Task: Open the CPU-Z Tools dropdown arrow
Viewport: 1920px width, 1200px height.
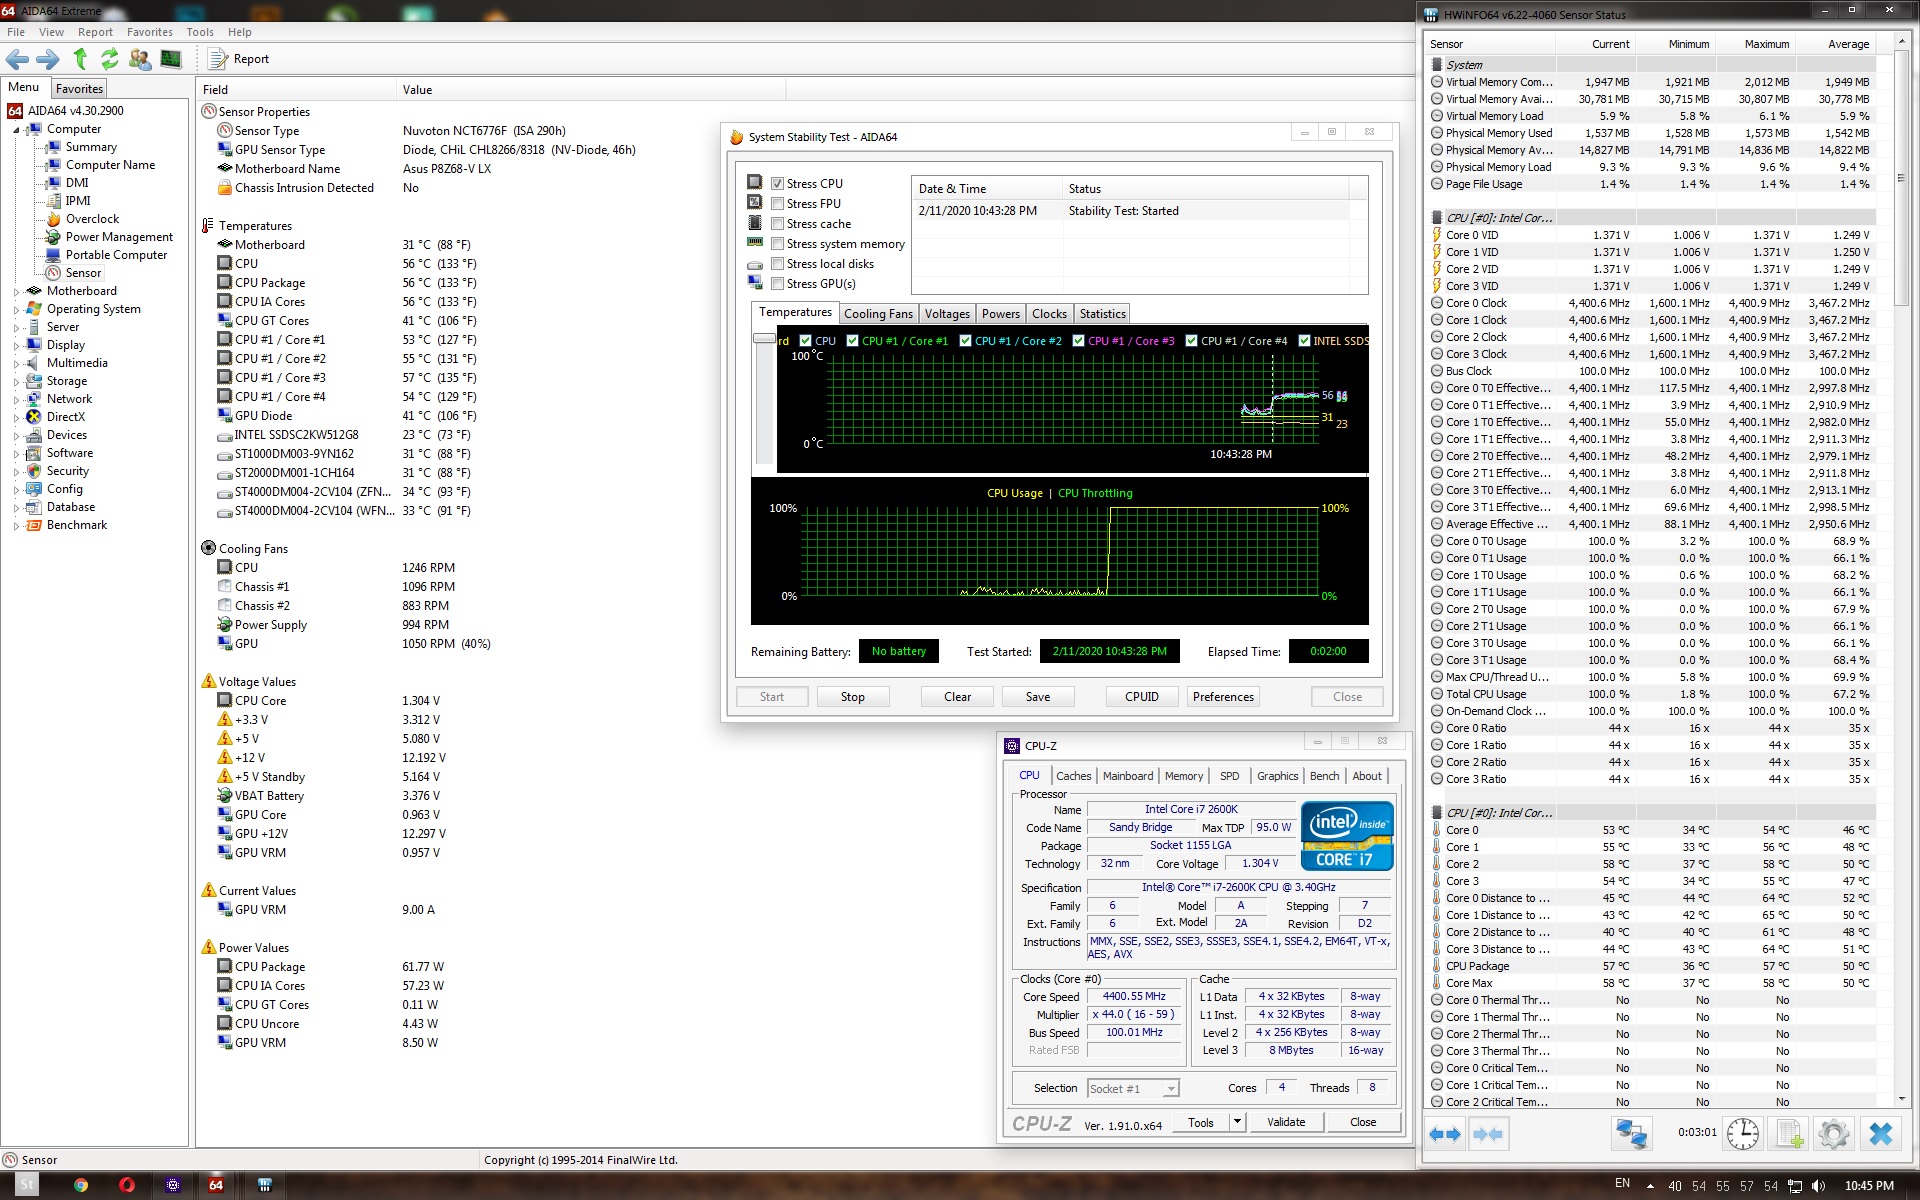Action: (x=1237, y=1122)
